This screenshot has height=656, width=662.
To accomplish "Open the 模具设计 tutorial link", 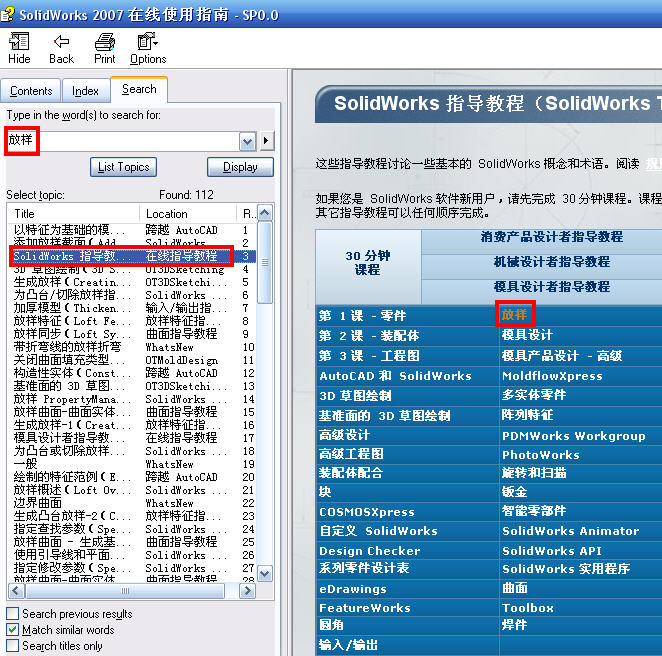I will (527, 335).
